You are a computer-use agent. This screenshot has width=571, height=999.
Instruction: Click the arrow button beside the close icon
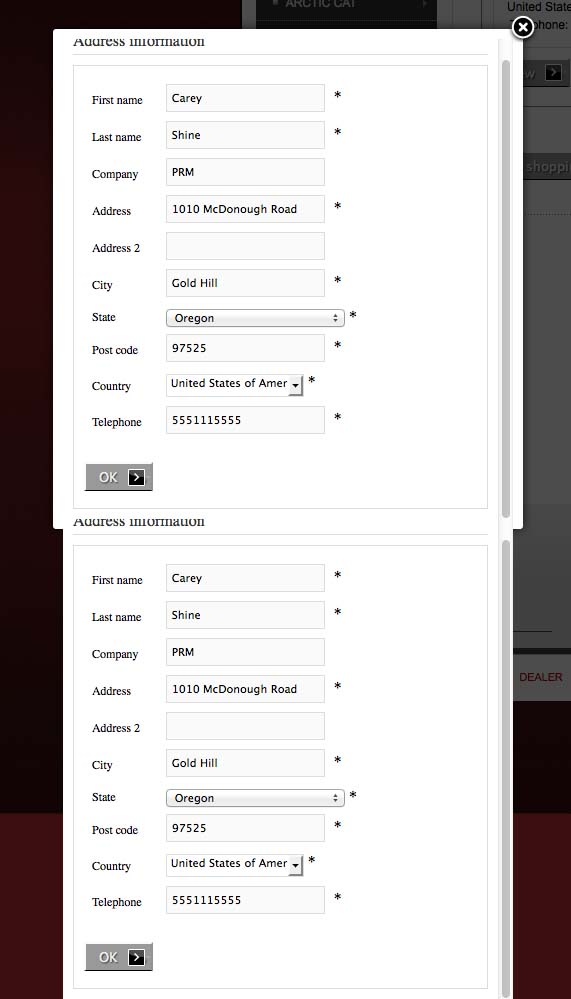(x=553, y=73)
